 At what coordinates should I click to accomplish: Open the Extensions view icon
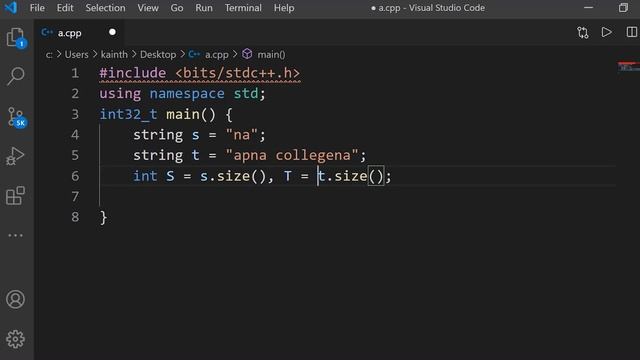(16, 196)
